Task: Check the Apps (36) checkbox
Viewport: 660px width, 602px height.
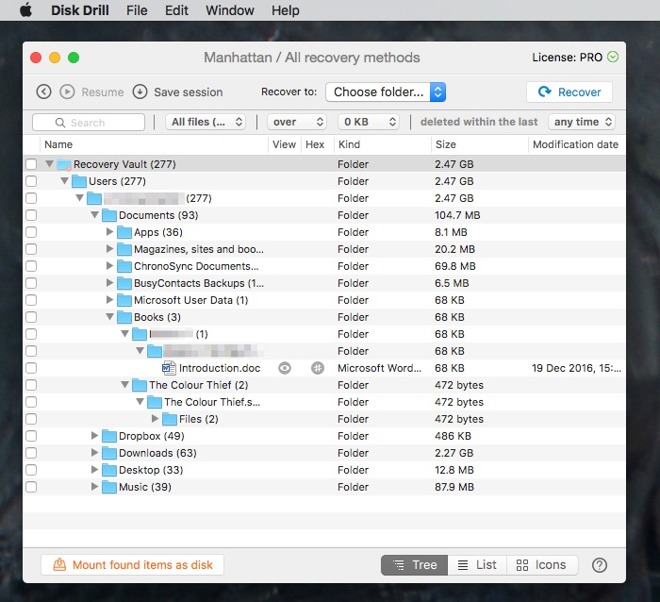Action: pyautogui.click(x=31, y=232)
